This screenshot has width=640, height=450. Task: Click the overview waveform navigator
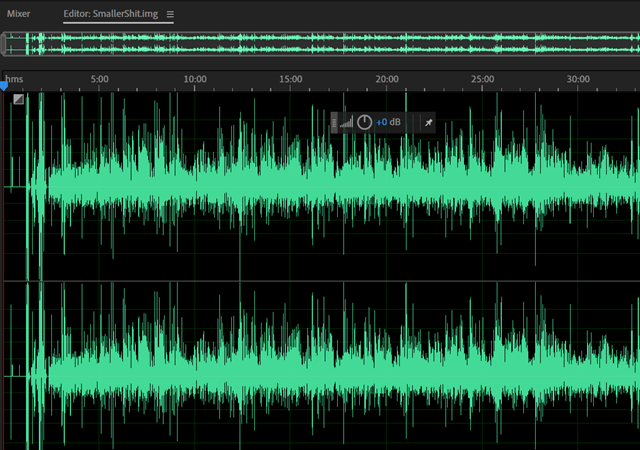322,44
